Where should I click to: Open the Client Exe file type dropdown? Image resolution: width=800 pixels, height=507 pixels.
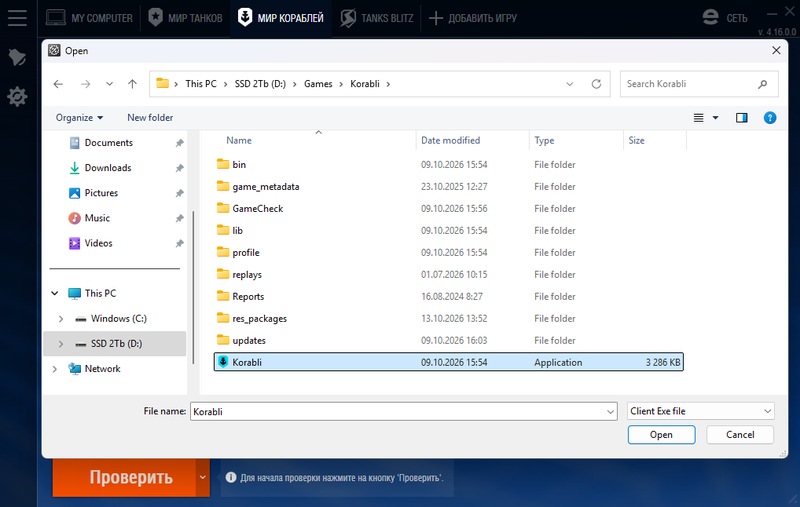tap(701, 411)
